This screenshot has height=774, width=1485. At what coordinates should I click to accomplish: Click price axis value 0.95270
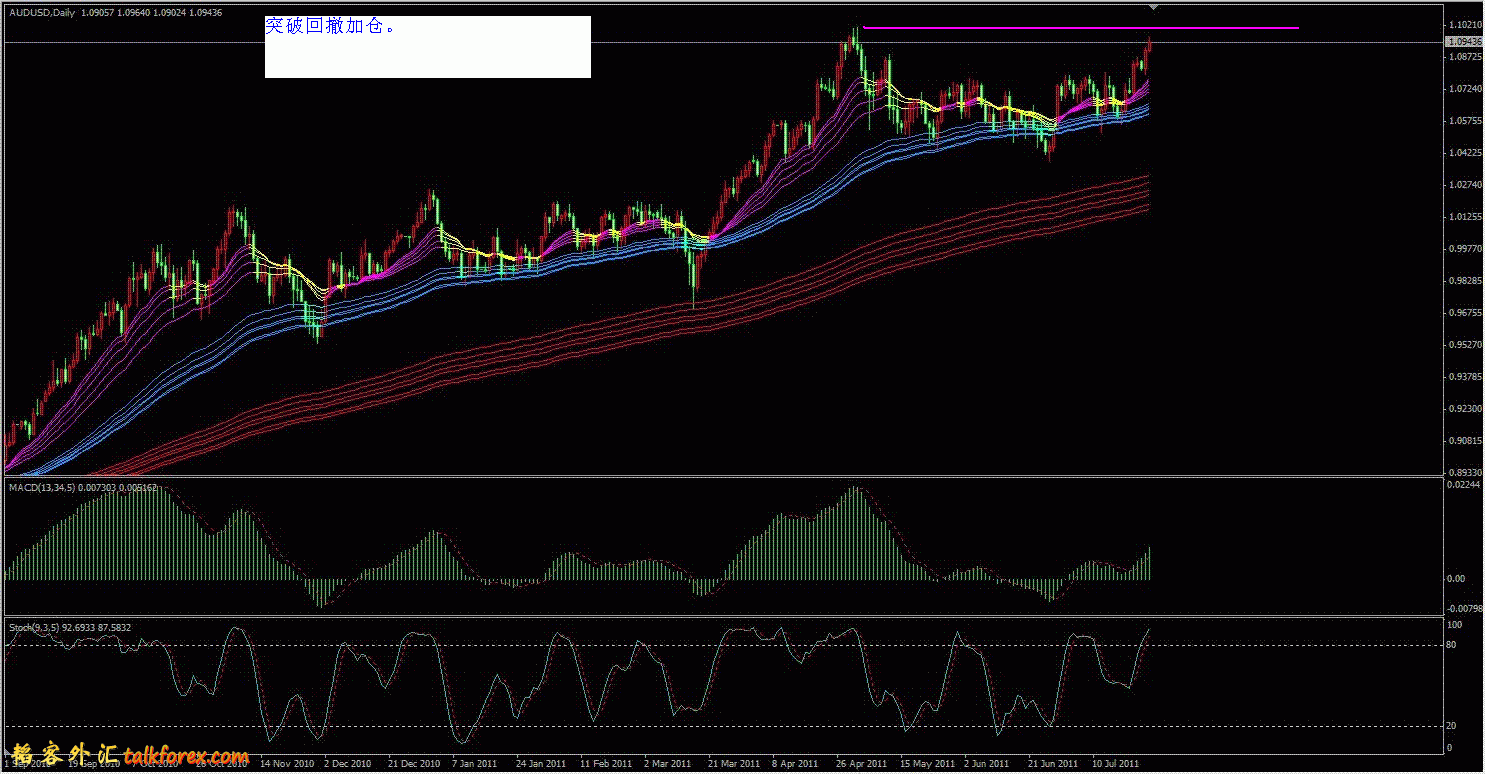tap(1464, 345)
